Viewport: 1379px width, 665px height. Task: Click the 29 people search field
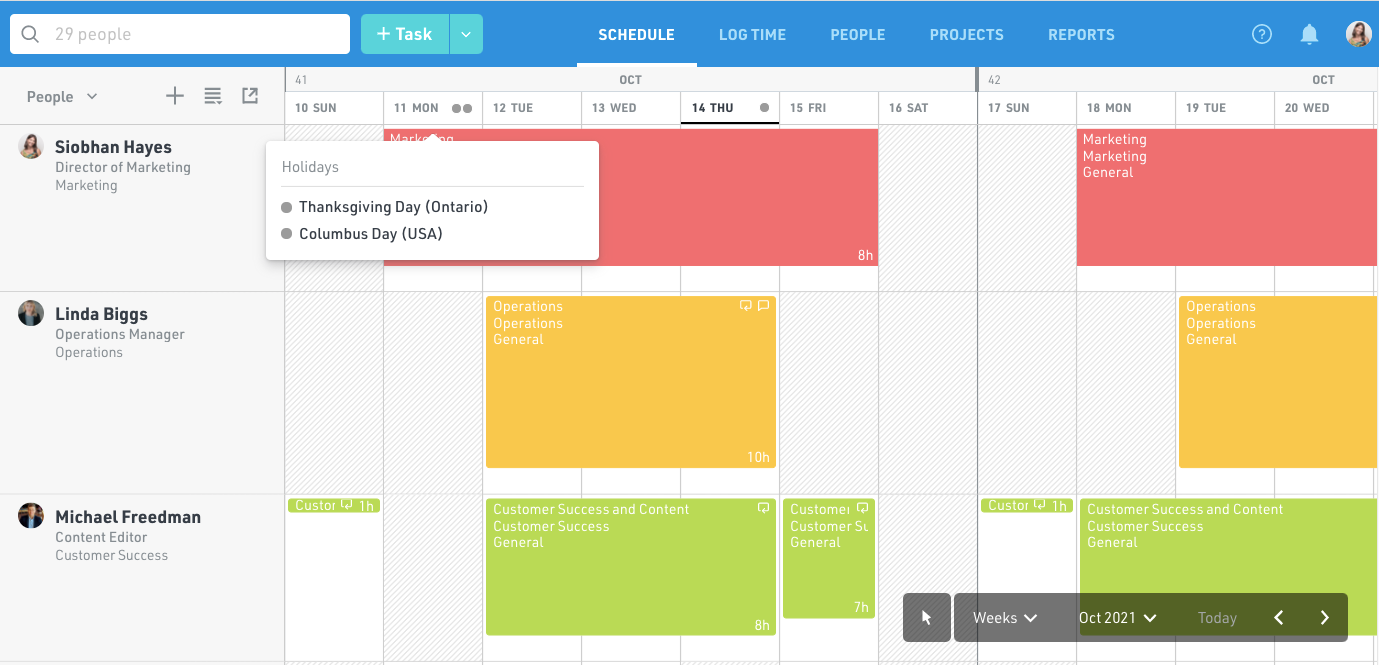tap(180, 34)
